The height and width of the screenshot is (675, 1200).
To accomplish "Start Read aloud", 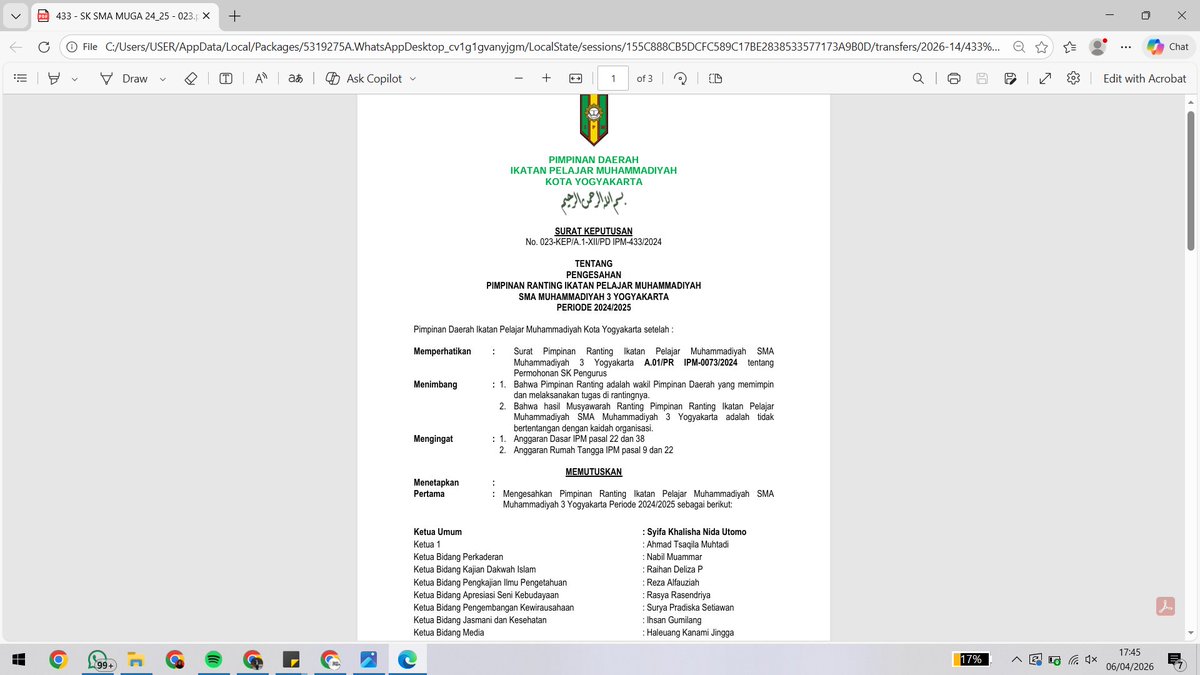I will (x=260, y=78).
